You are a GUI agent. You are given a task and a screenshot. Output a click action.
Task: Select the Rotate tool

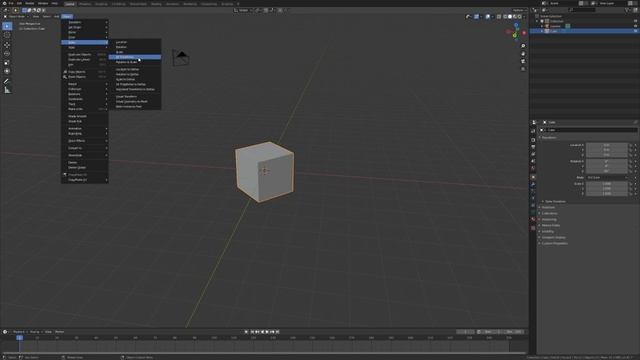coord(7,53)
